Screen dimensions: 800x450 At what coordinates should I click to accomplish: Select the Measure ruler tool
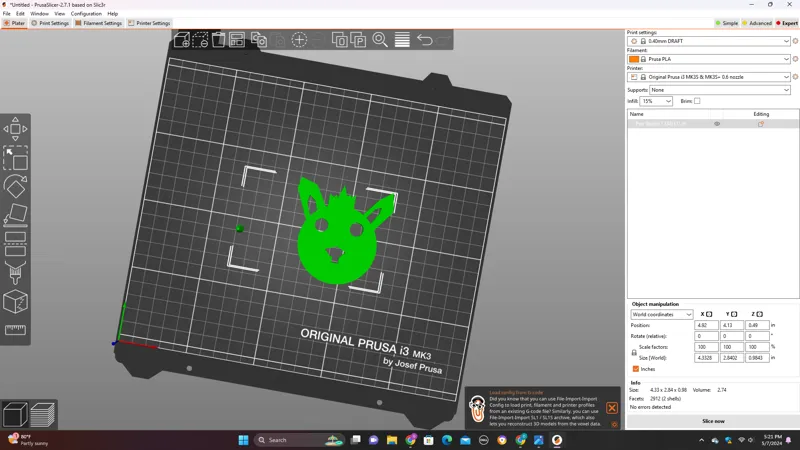[15, 330]
